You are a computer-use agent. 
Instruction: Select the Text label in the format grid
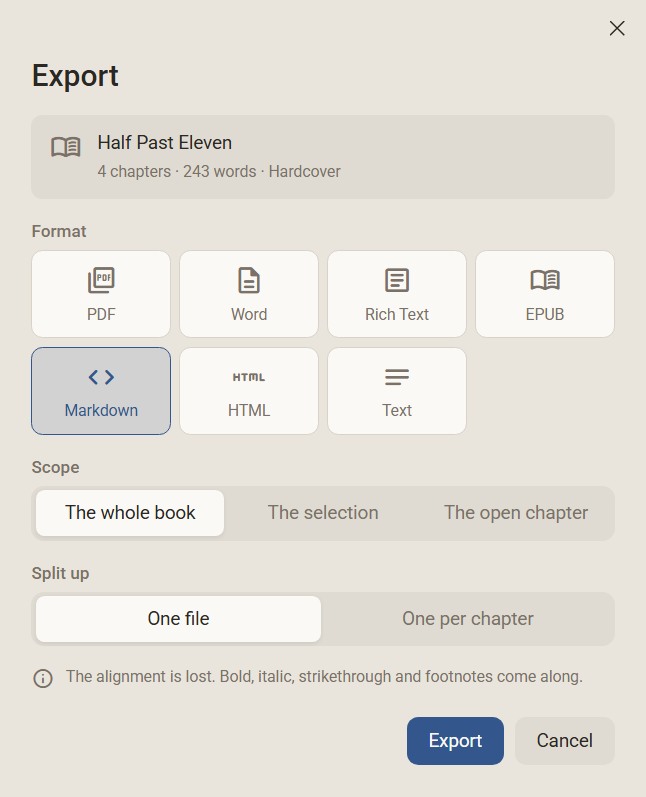click(397, 410)
